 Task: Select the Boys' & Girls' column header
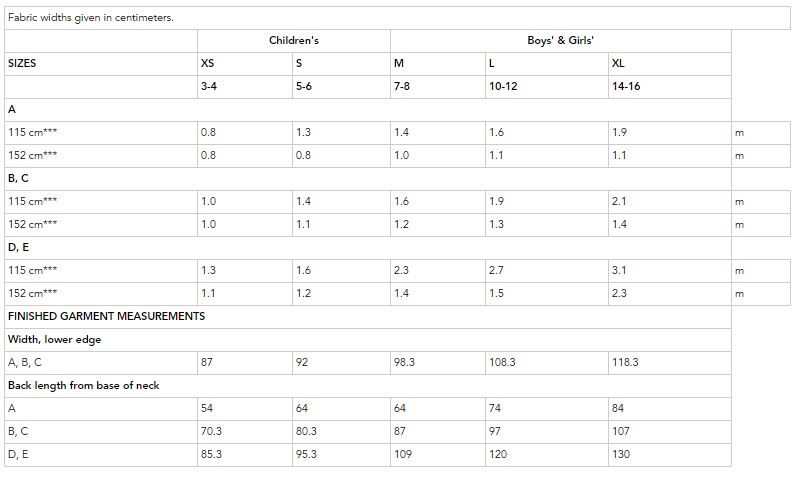click(560, 41)
